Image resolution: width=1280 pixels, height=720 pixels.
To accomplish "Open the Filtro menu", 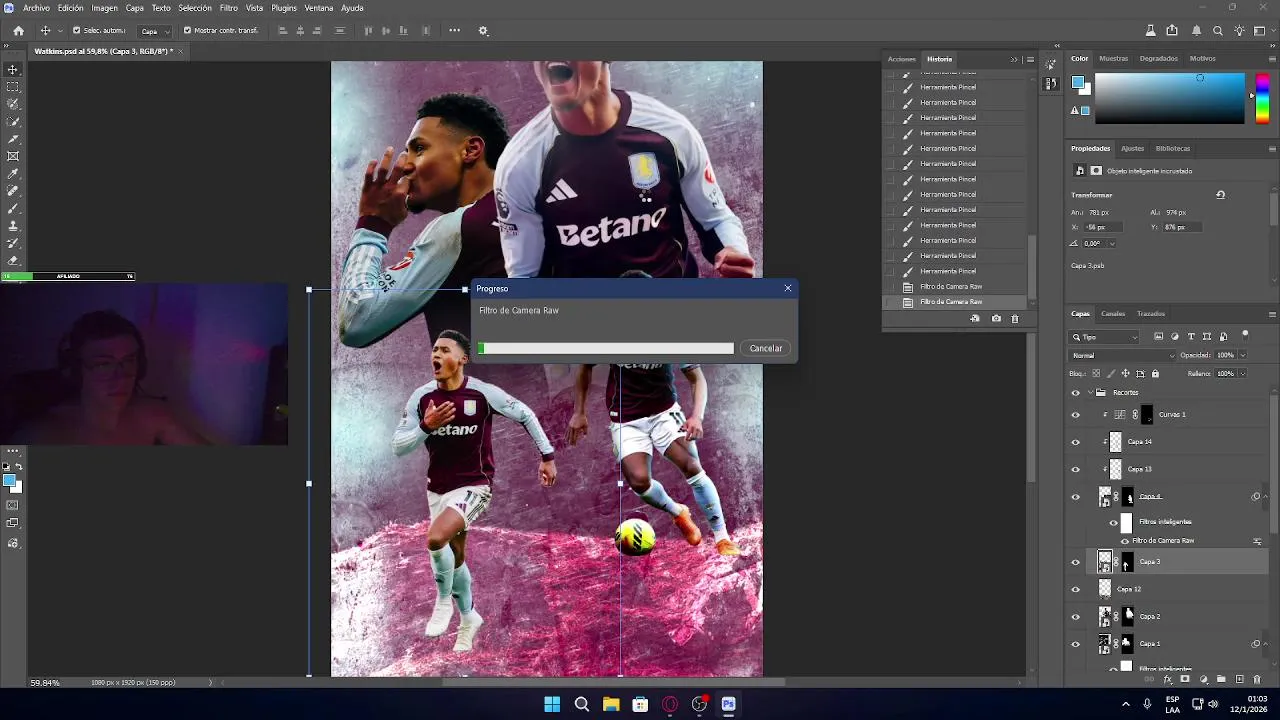I will click(228, 8).
